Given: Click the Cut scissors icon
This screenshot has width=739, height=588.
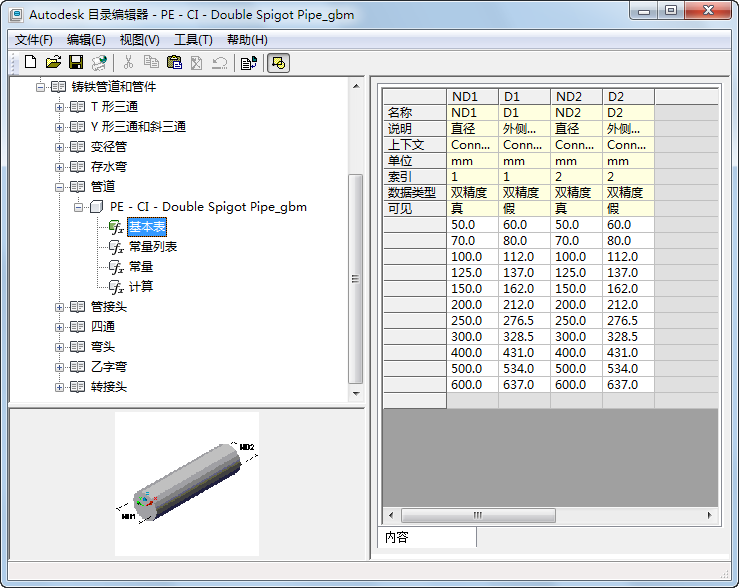Looking at the screenshot, I should [128, 62].
